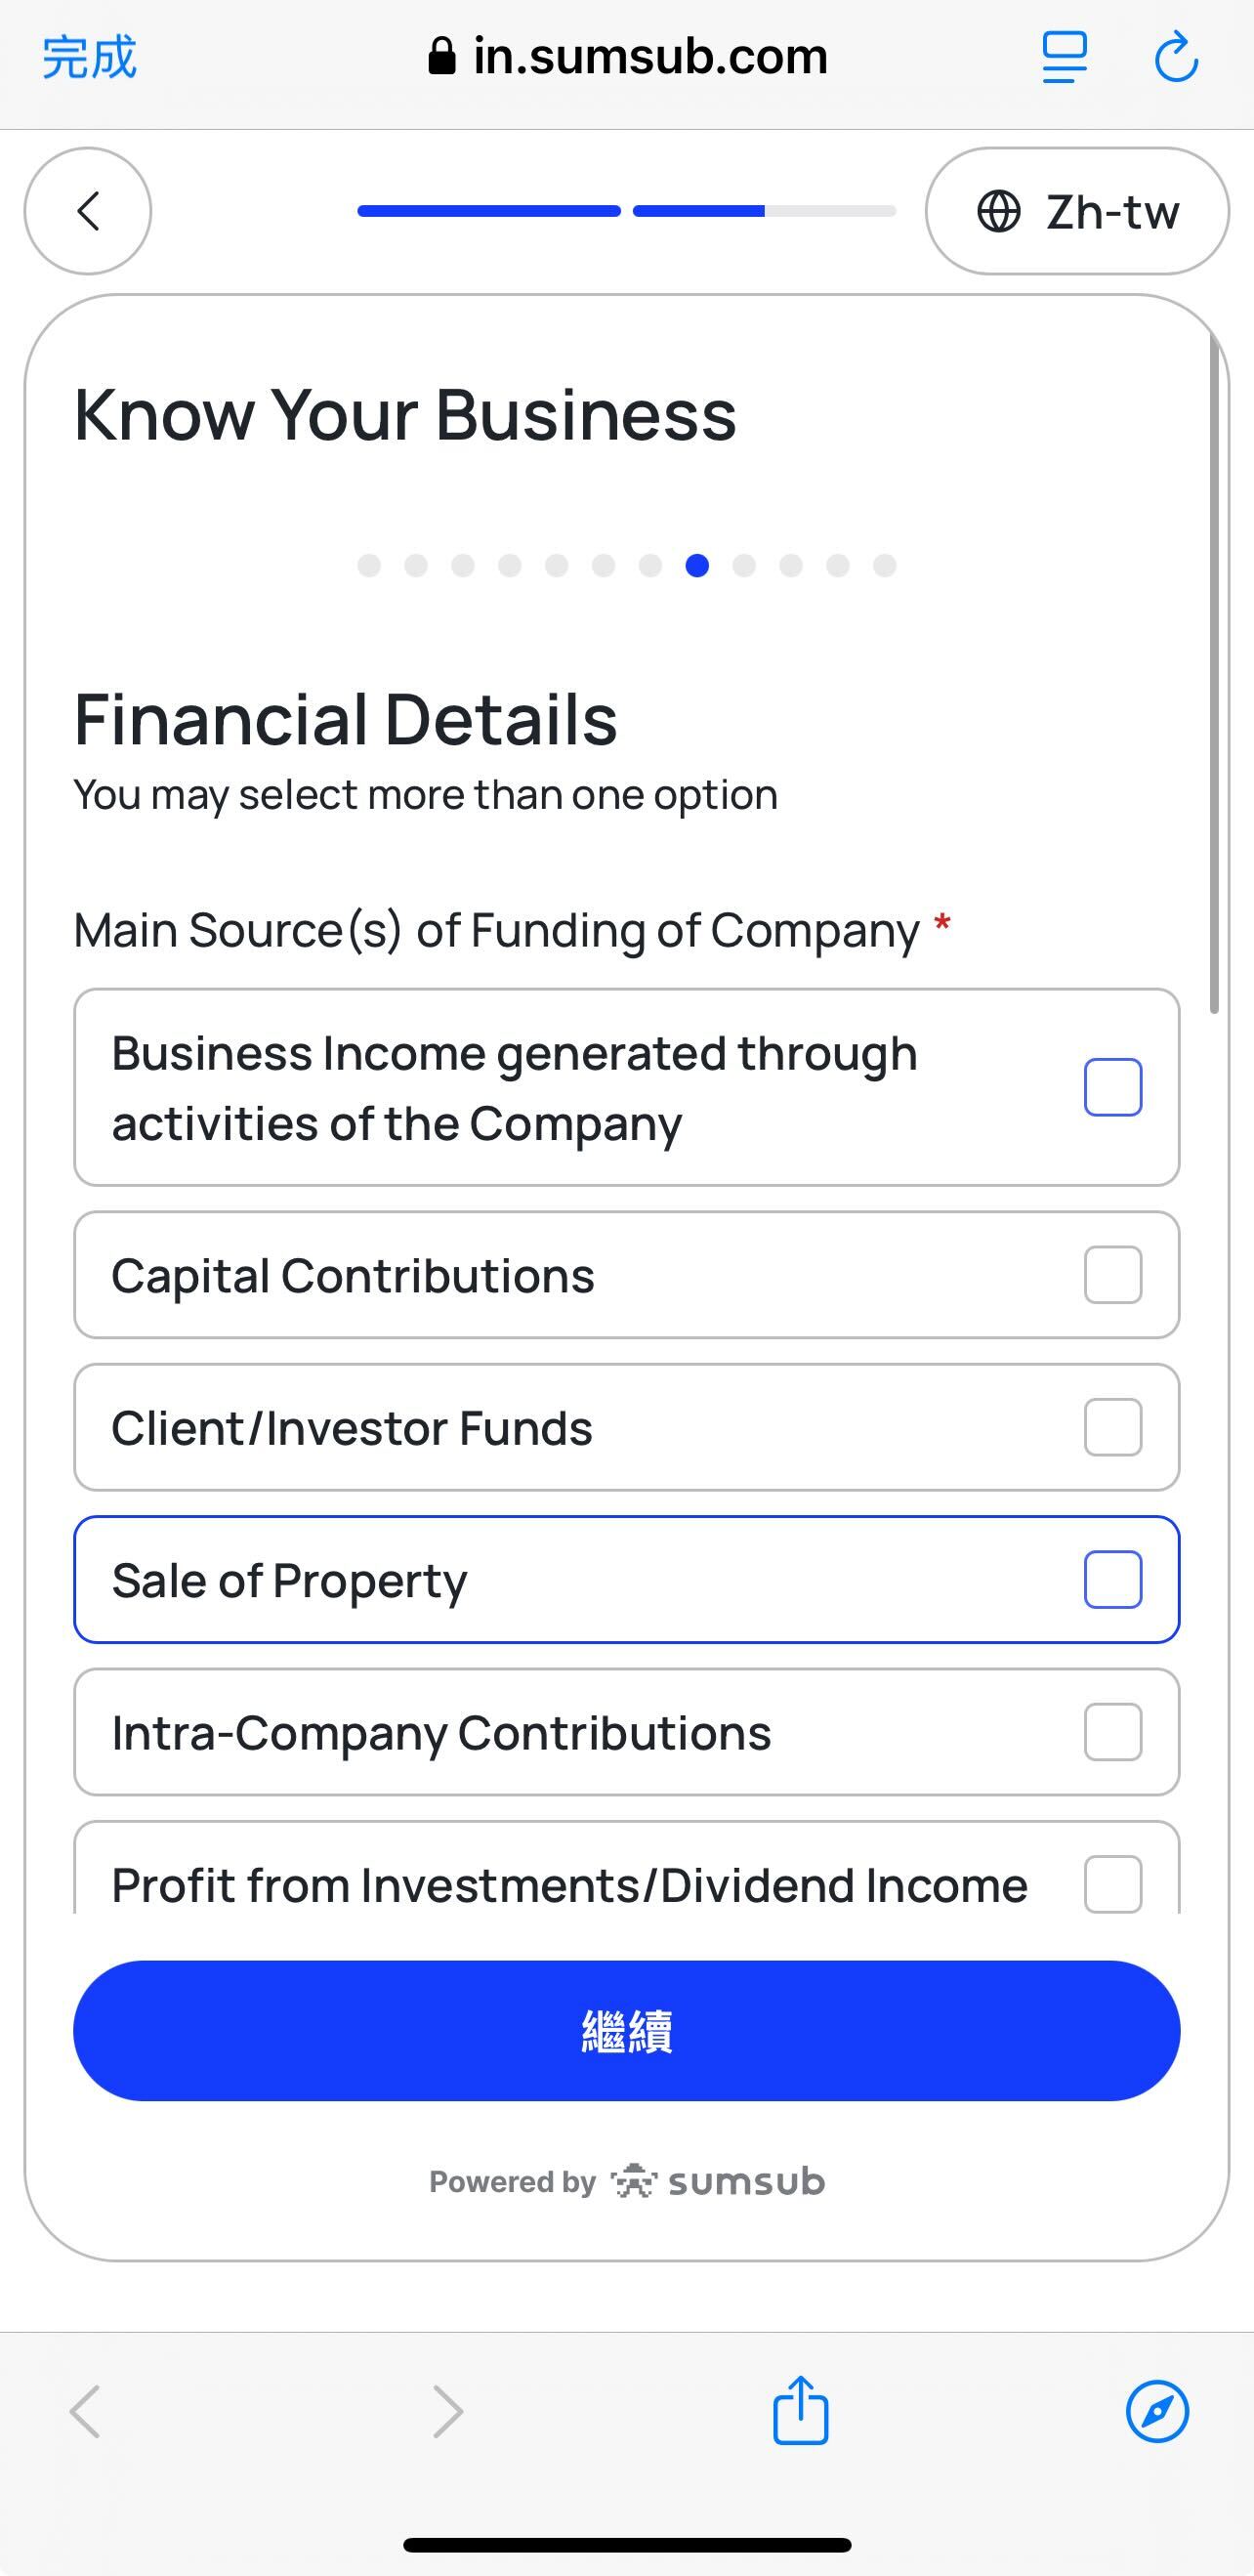Tap 完成 to close the browser
1254x2576 pixels.
tap(89, 57)
